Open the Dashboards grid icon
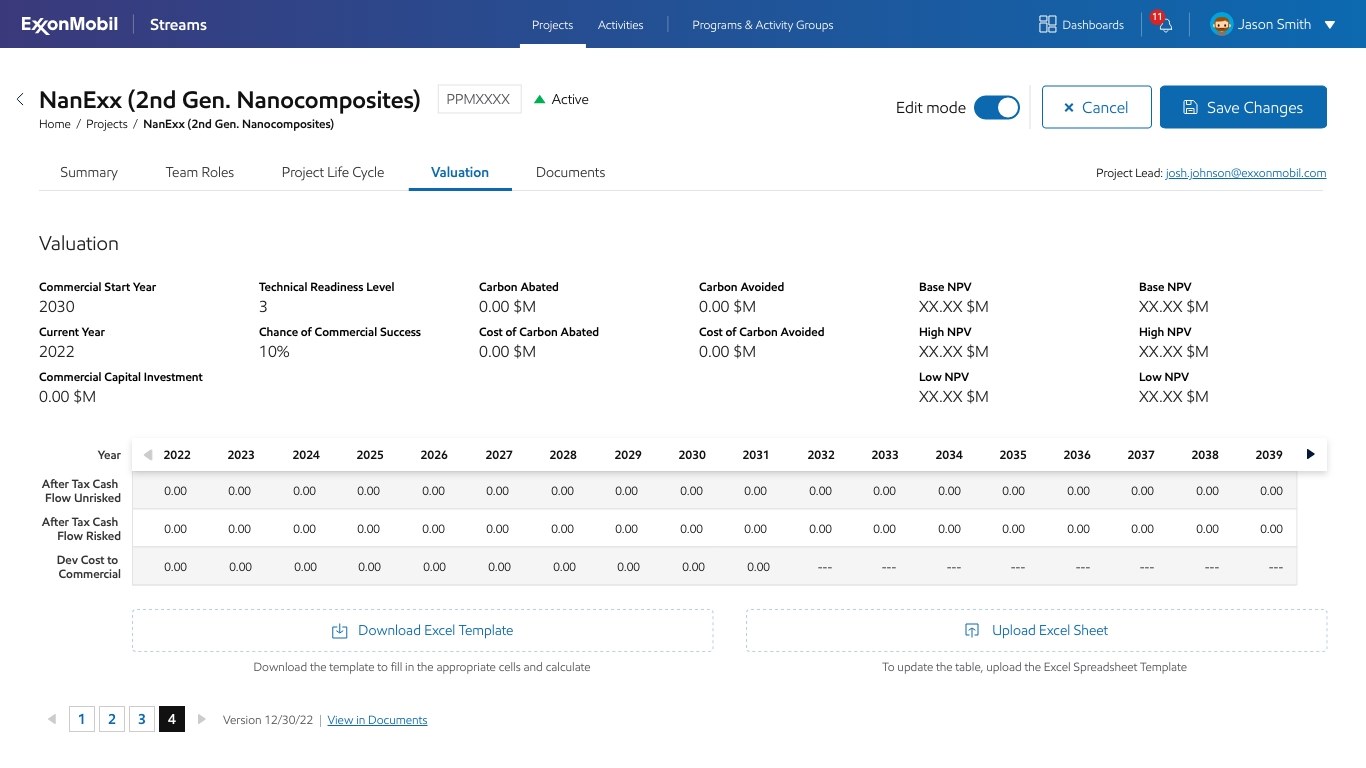Viewport: 1366px width, 768px height. pyautogui.click(x=1048, y=24)
